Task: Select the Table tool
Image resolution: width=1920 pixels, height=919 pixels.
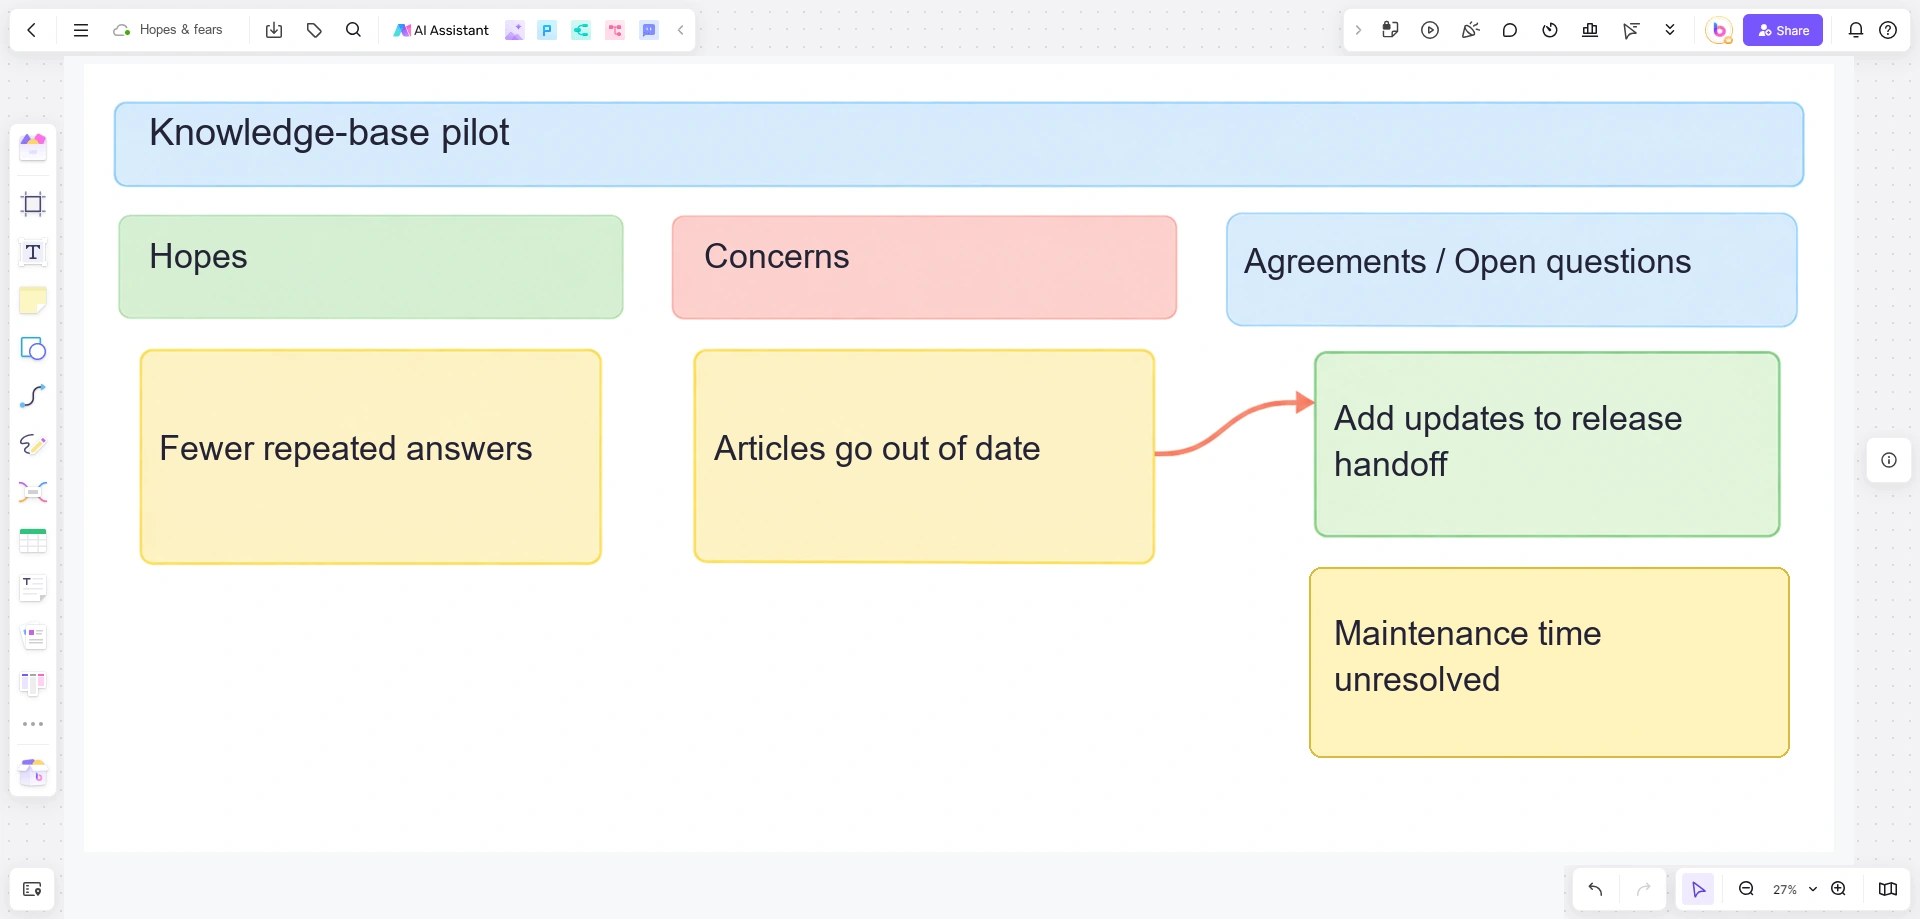Action: (x=33, y=541)
